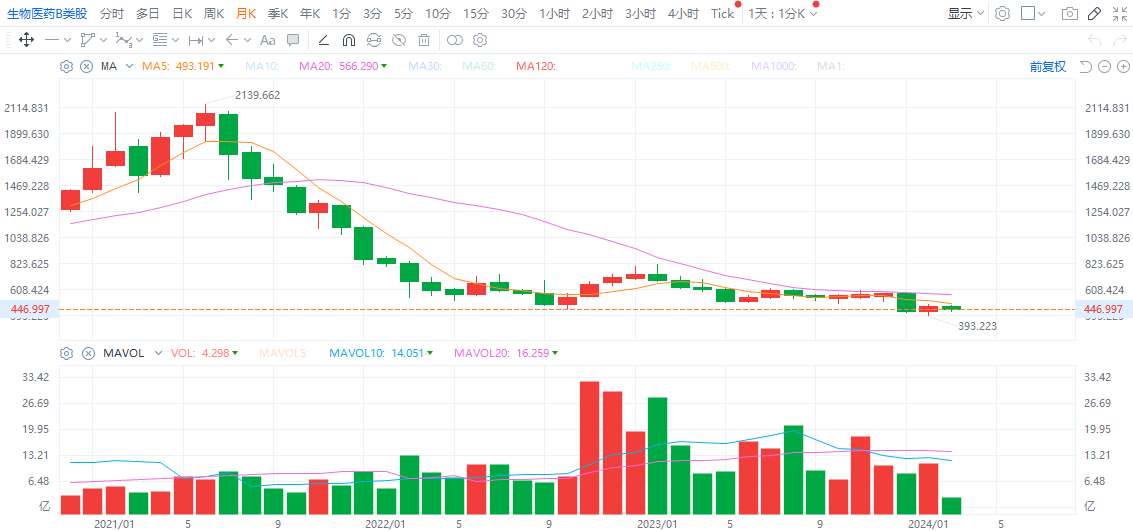Switch to the 日K daily chart tab
Viewport: 1133px width, 531px height.
click(182, 14)
